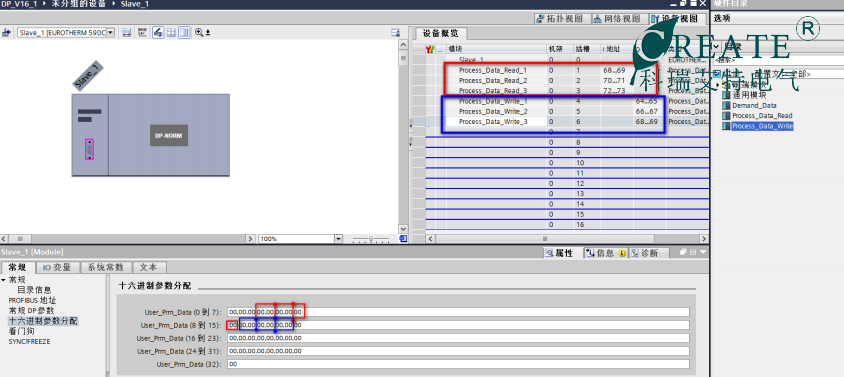Switch to network view tab (网络视图)

(617, 19)
